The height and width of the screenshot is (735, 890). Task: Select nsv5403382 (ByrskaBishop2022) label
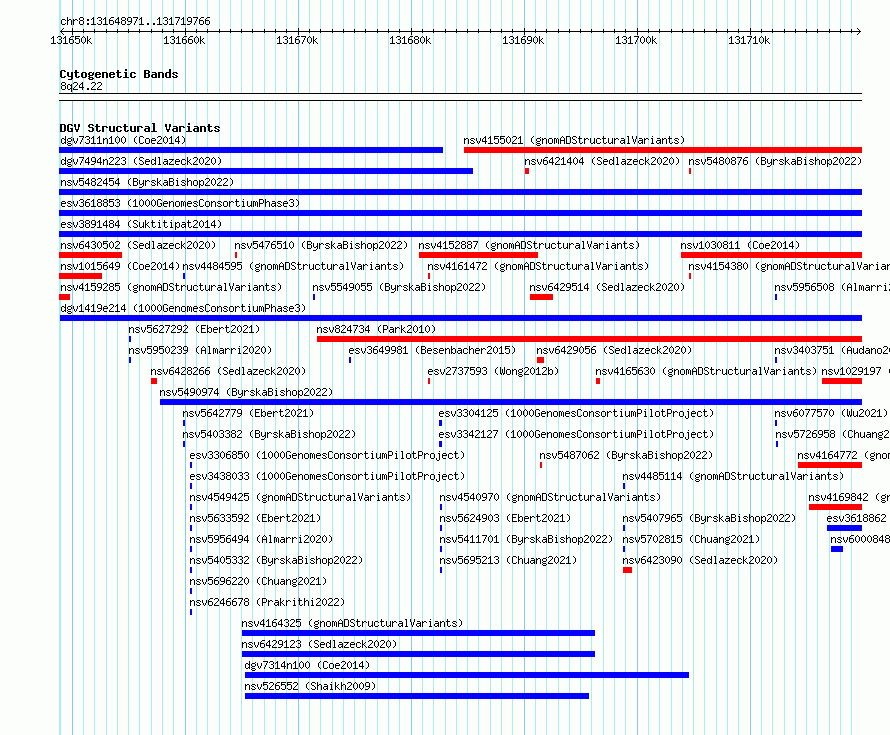pyautogui.click(x=269, y=434)
